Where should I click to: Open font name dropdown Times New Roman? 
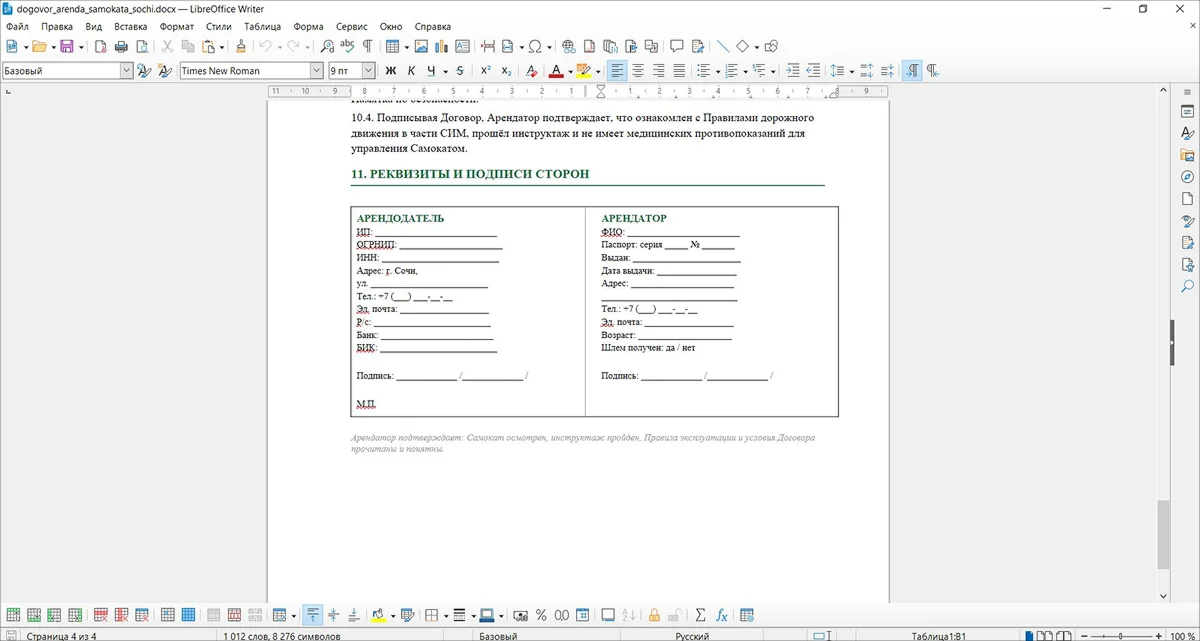pyautogui.click(x=317, y=71)
